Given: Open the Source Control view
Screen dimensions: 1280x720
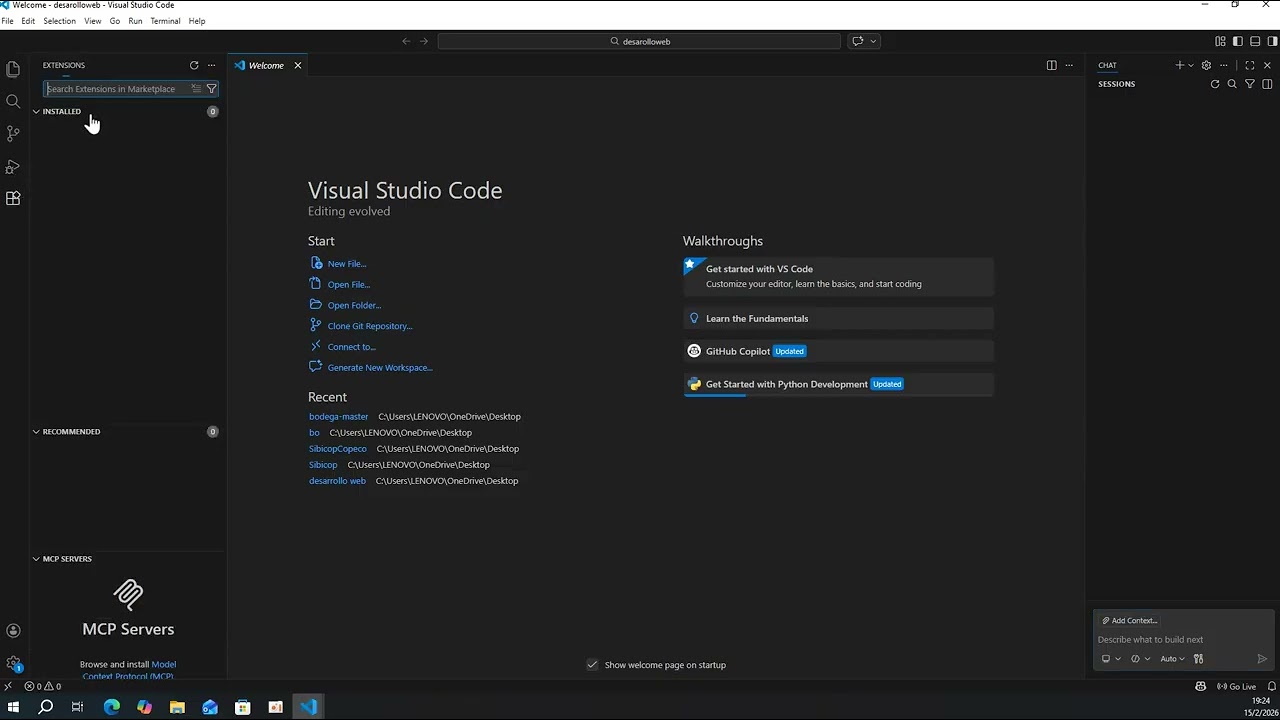Looking at the screenshot, I should [13, 133].
